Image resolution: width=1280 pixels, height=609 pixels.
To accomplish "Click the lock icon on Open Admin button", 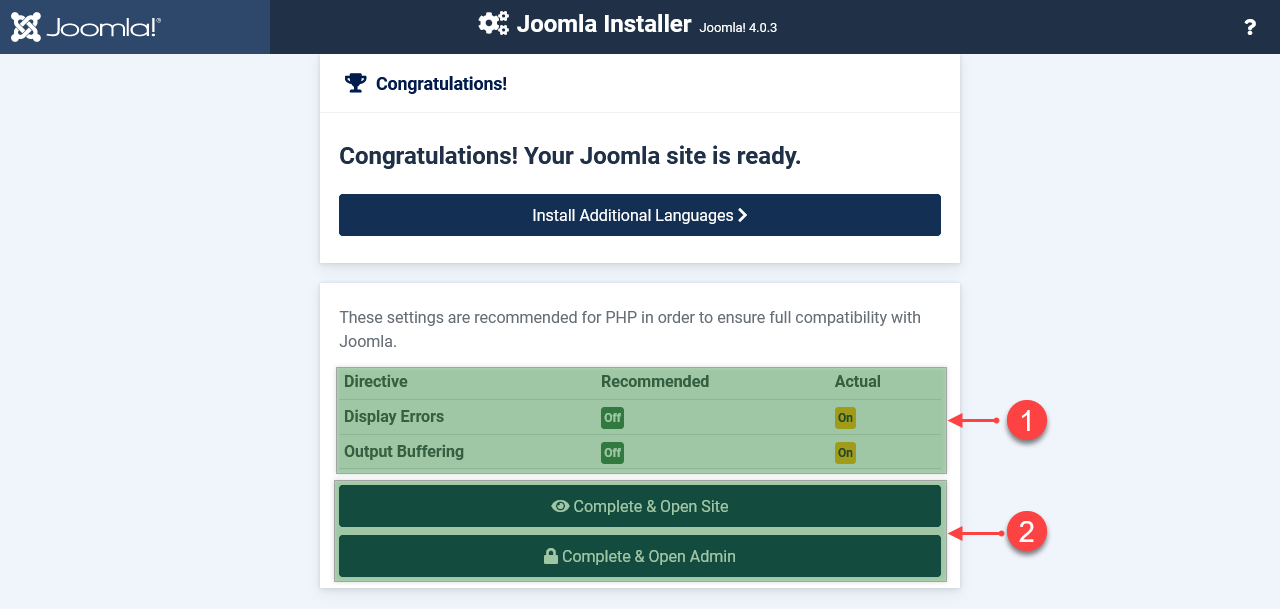I will click(x=551, y=556).
